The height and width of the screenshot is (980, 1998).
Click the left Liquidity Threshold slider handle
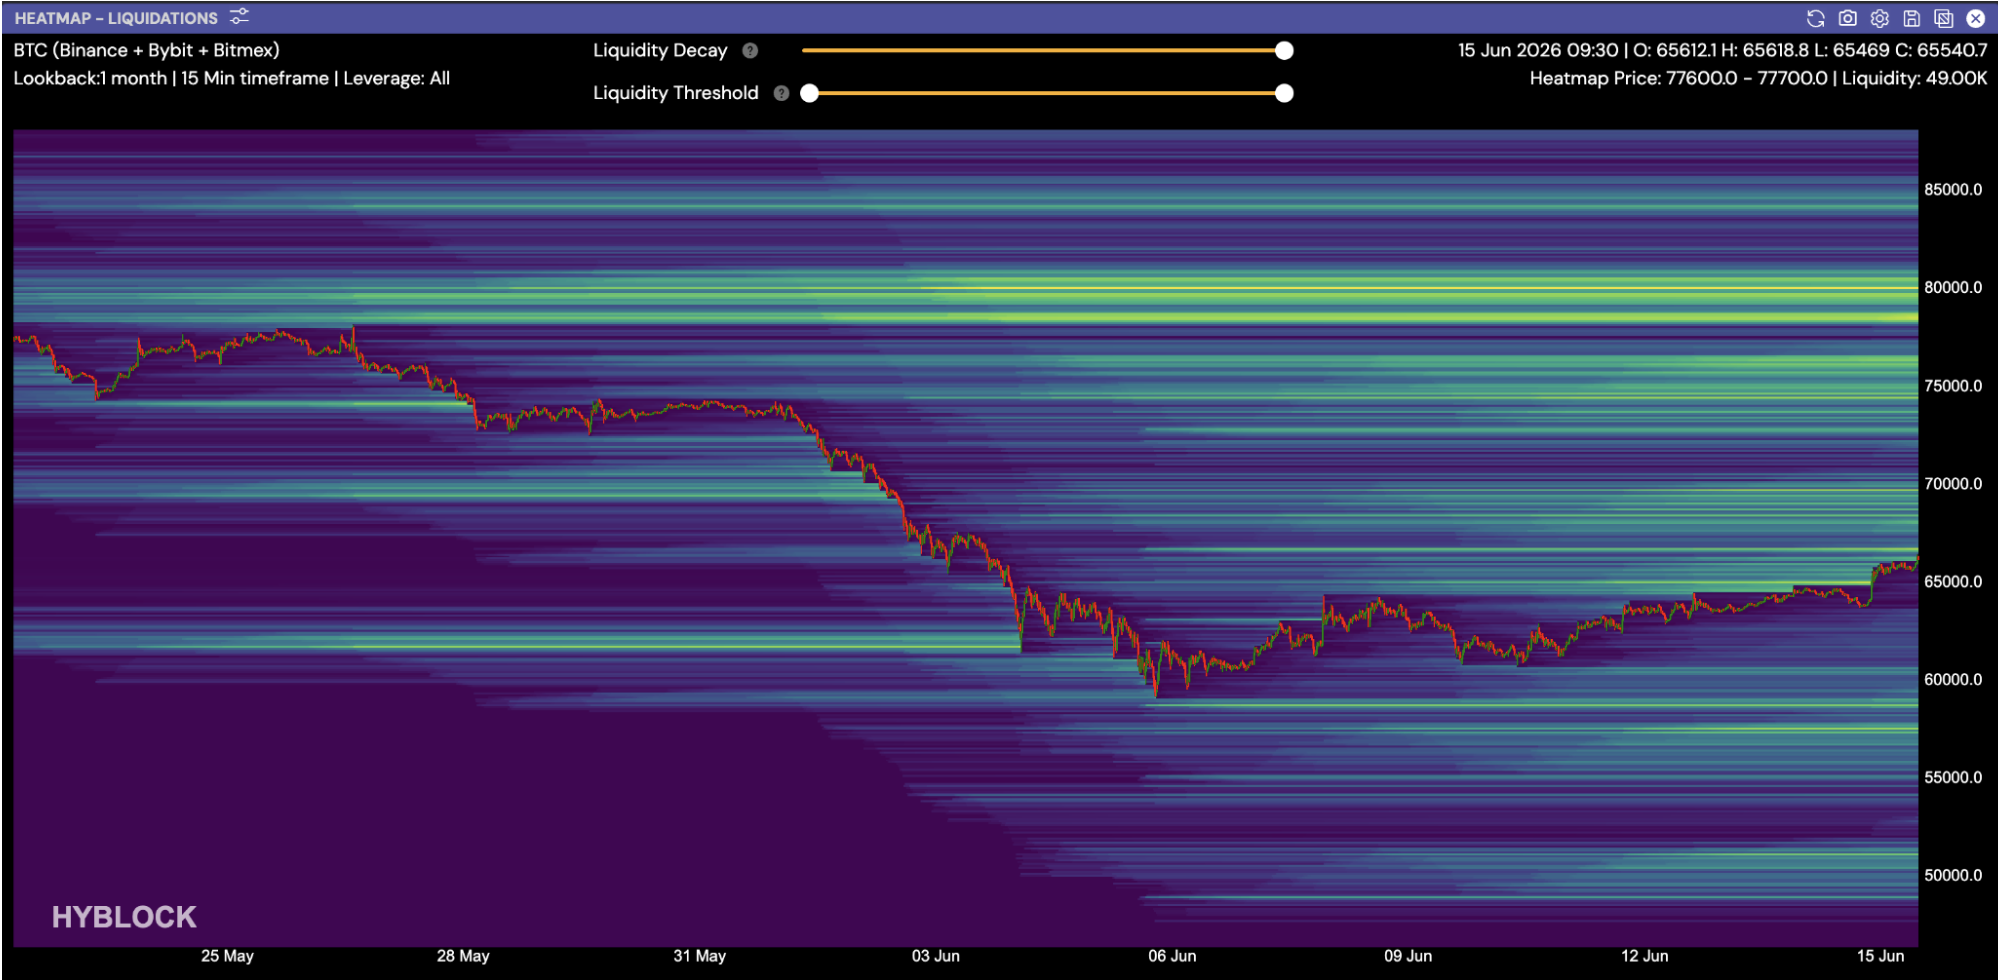pyautogui.click(x=810, y=93)
